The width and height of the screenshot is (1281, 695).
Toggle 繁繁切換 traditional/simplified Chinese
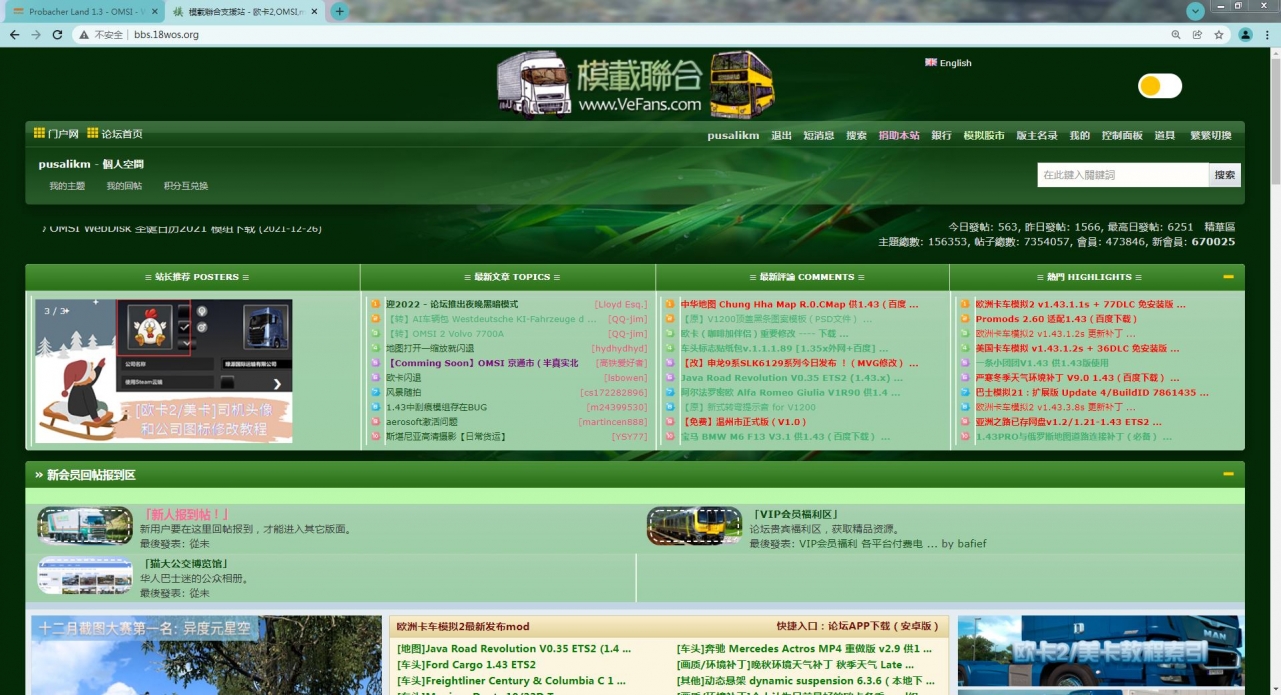click(1211, 135)
